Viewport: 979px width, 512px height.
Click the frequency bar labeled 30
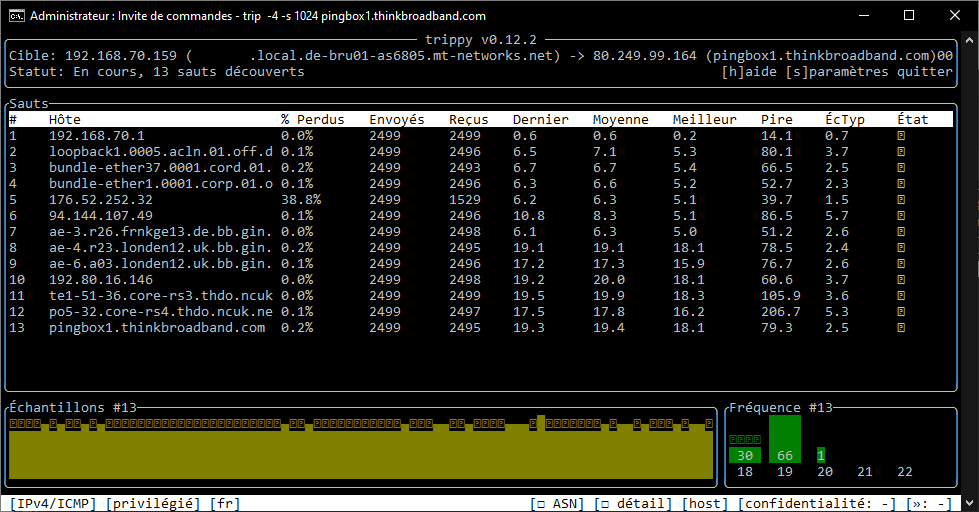[745, 455]
